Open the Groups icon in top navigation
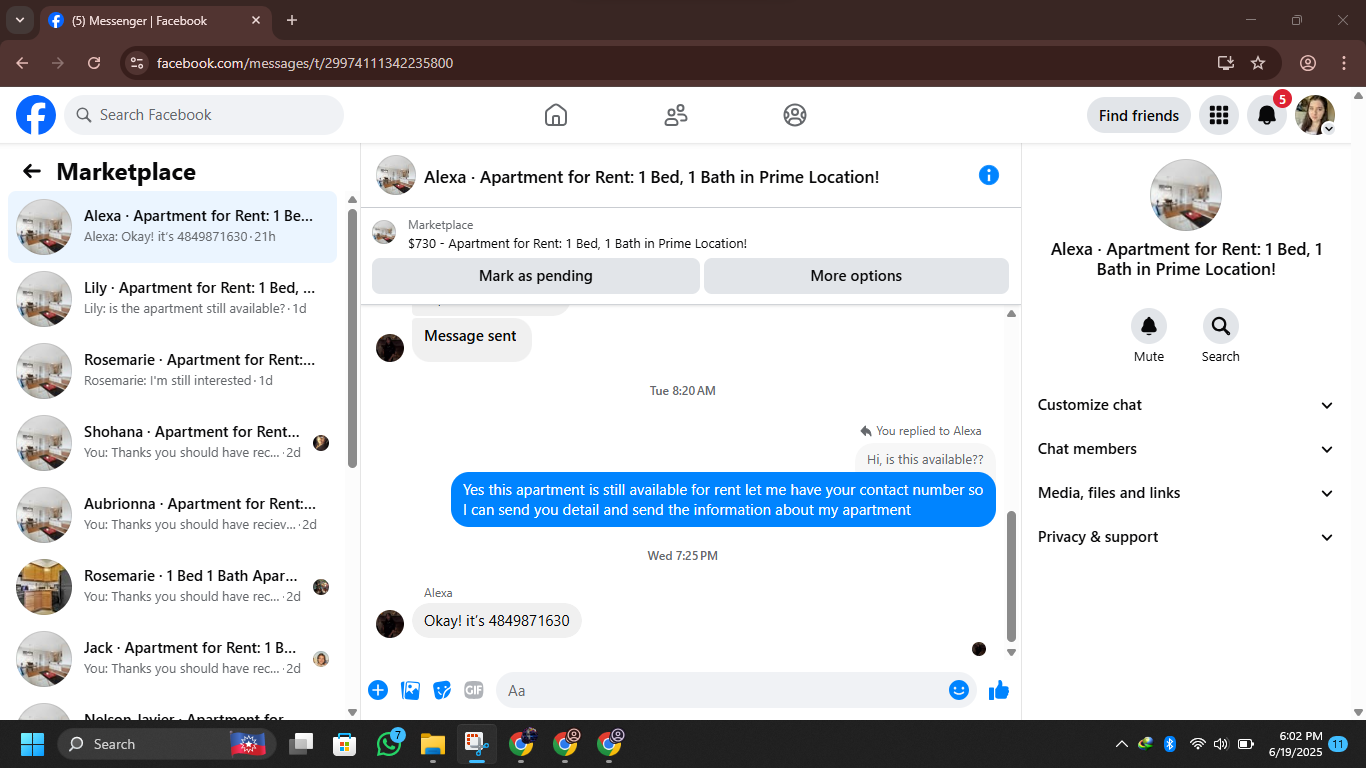Screen dimensions: 1366x768 [x=795, y=115]
